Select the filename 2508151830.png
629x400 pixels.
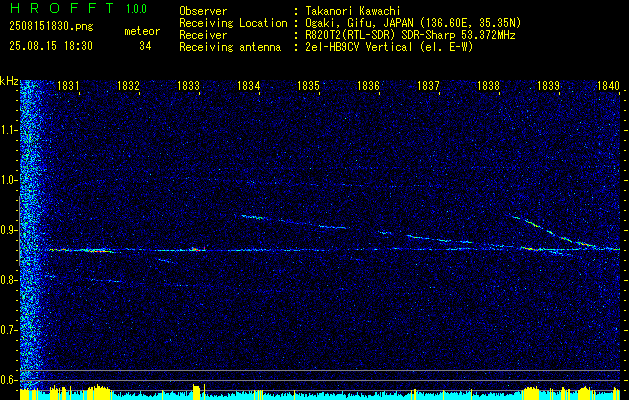(51, 27)
